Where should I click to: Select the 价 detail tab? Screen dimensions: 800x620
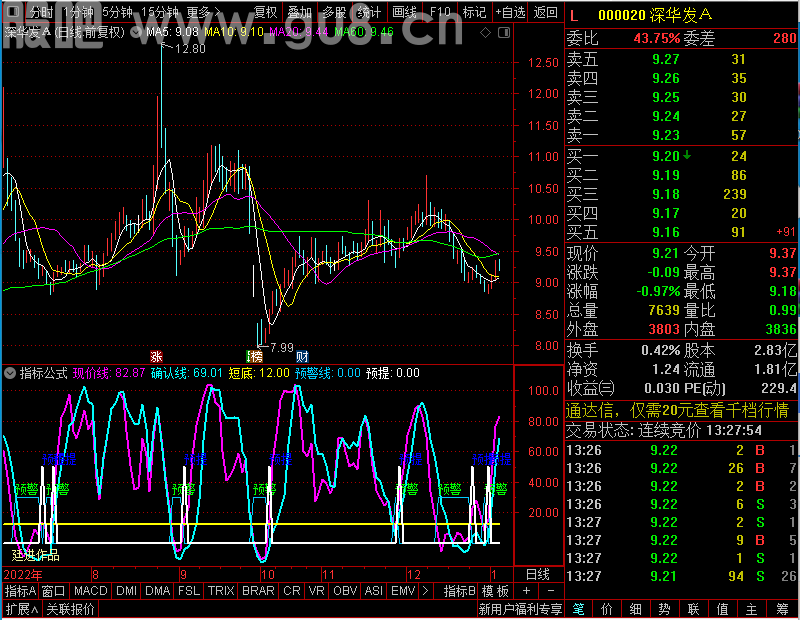coord(607,609)
